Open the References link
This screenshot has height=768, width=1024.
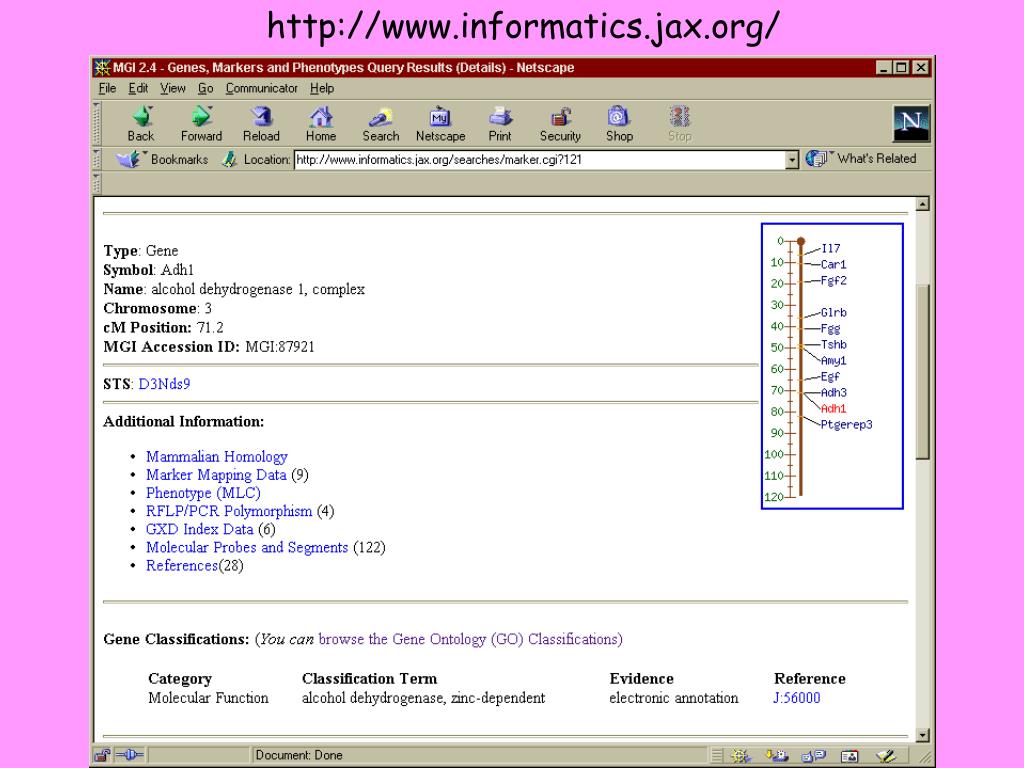pos(182,566)
